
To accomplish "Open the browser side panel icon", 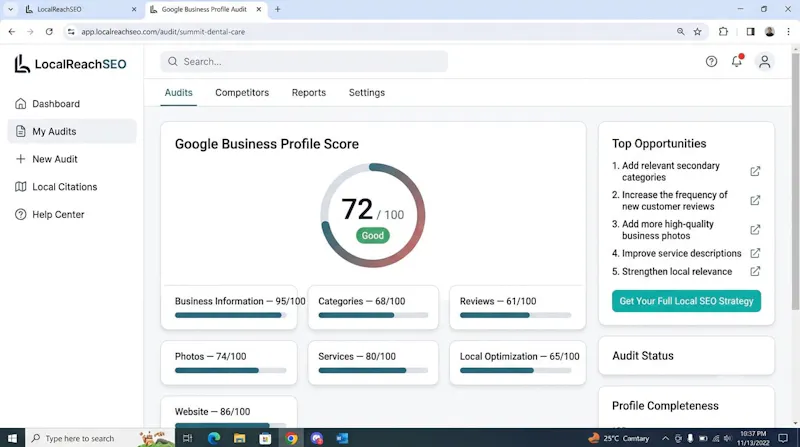I will click(x=750, y=32).
